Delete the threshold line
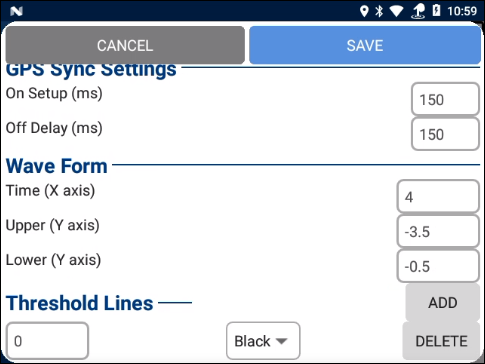The height and width of the screenshot is (364, 485). click(441, 341)
